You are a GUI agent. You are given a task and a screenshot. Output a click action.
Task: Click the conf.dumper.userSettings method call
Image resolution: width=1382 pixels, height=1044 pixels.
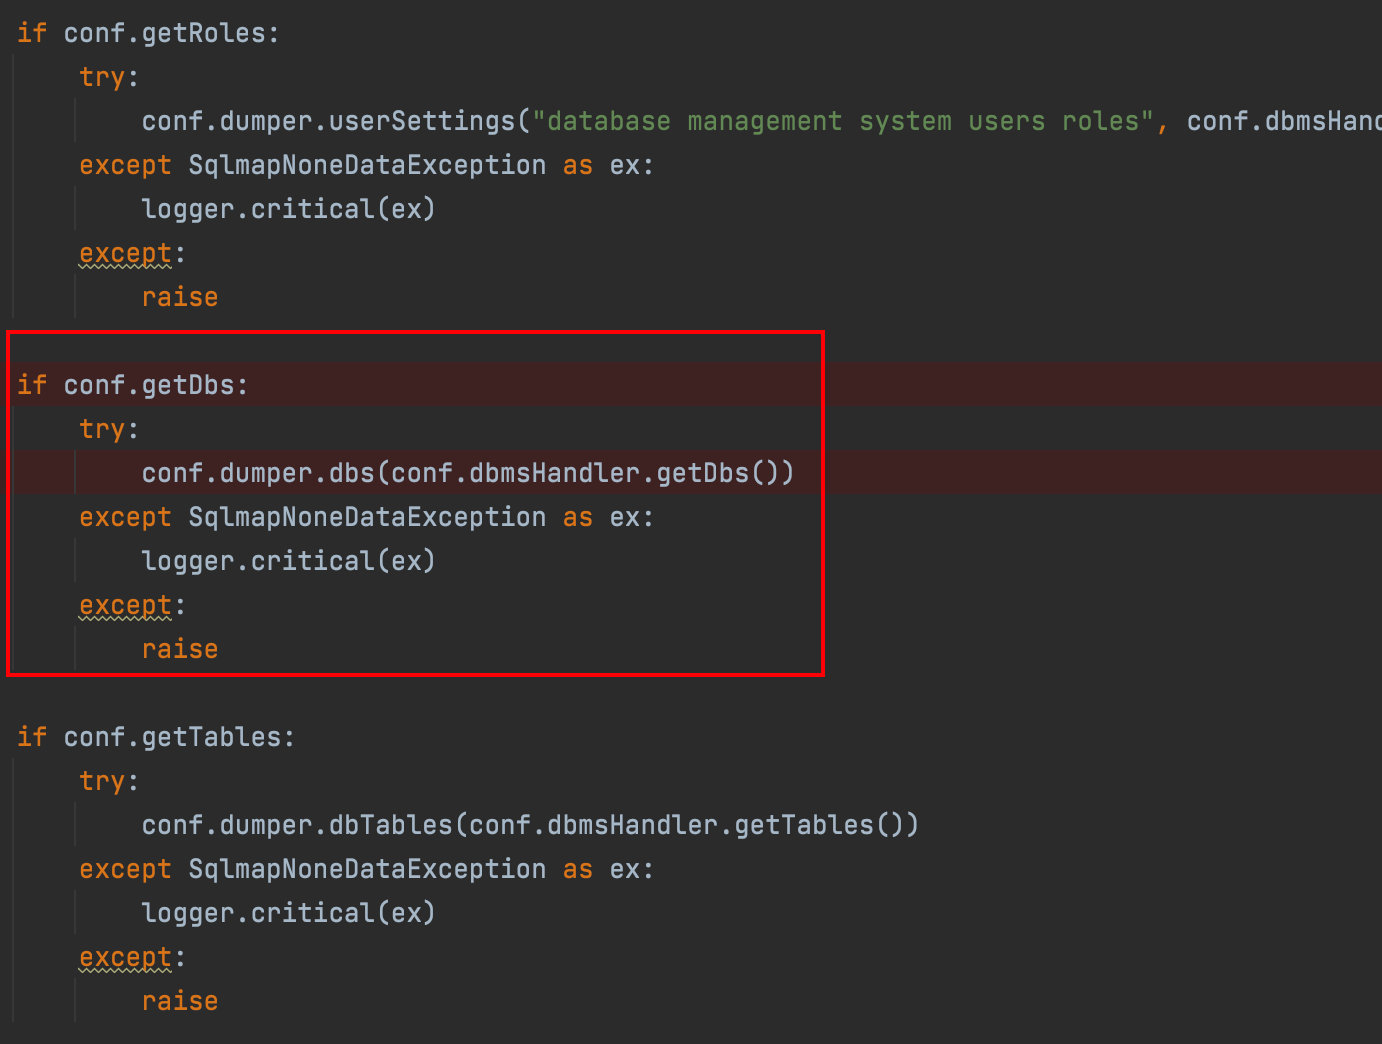click(x=328, y=121)
